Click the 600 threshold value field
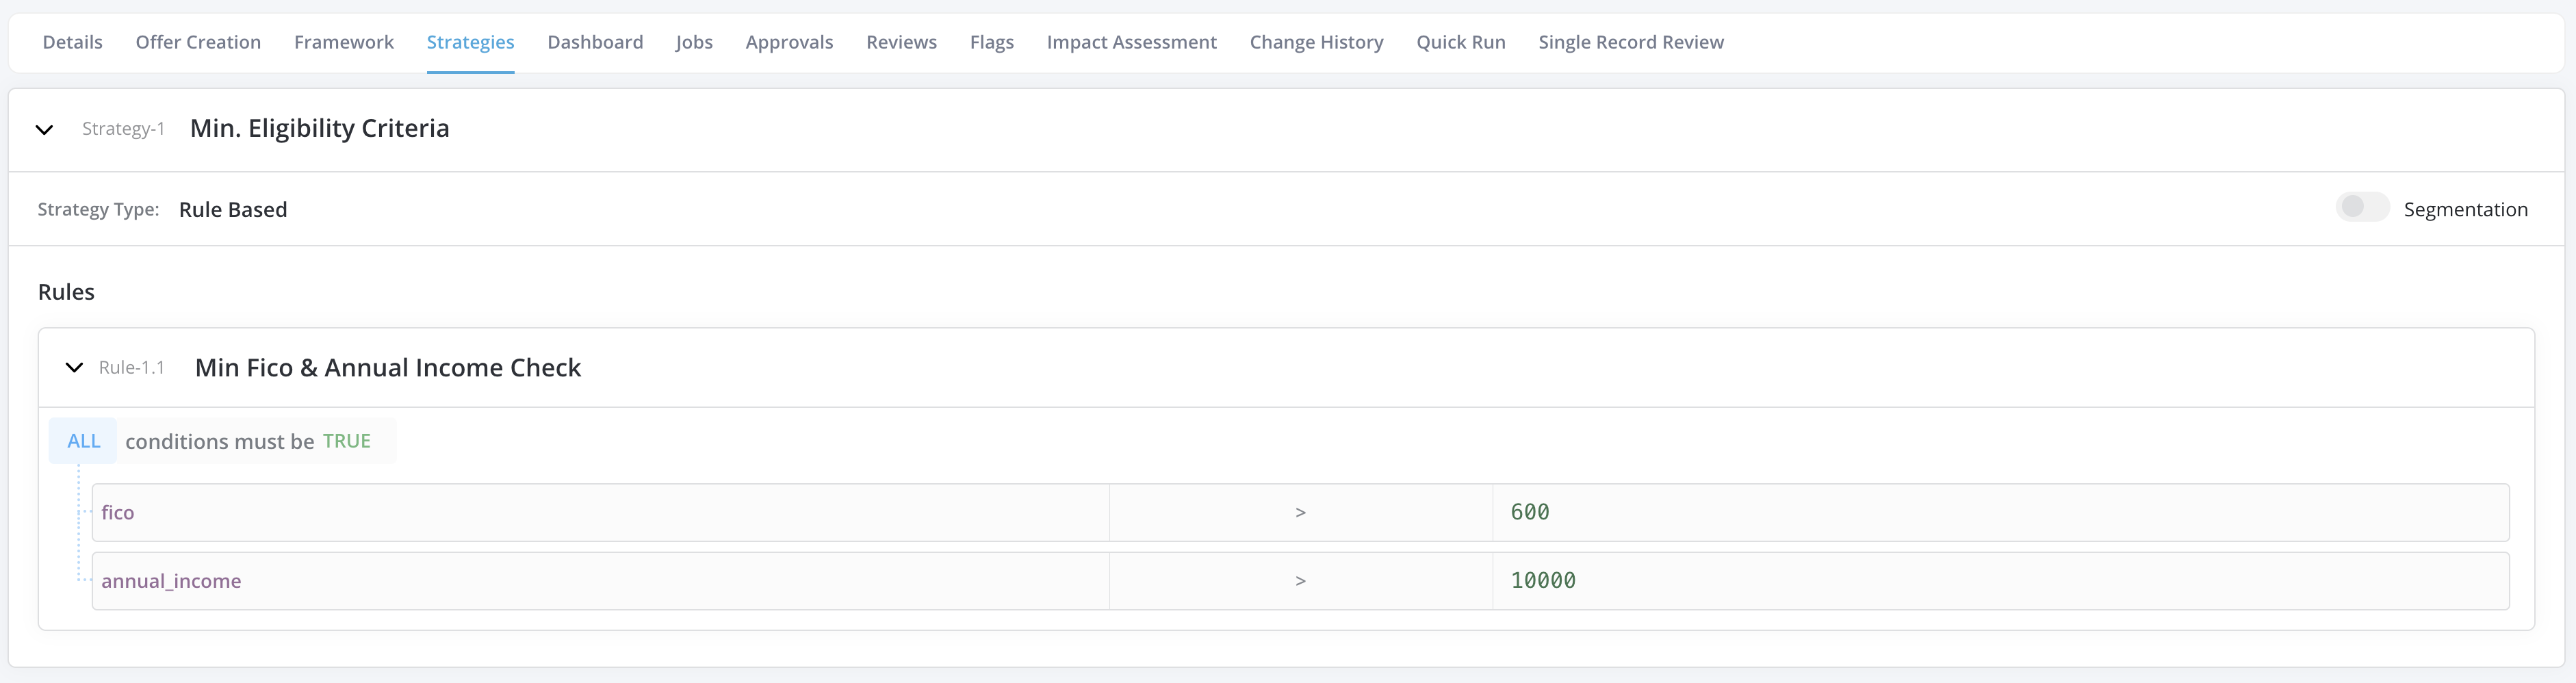Screen dimensions: 2576x683 [x=2000, y=513]
